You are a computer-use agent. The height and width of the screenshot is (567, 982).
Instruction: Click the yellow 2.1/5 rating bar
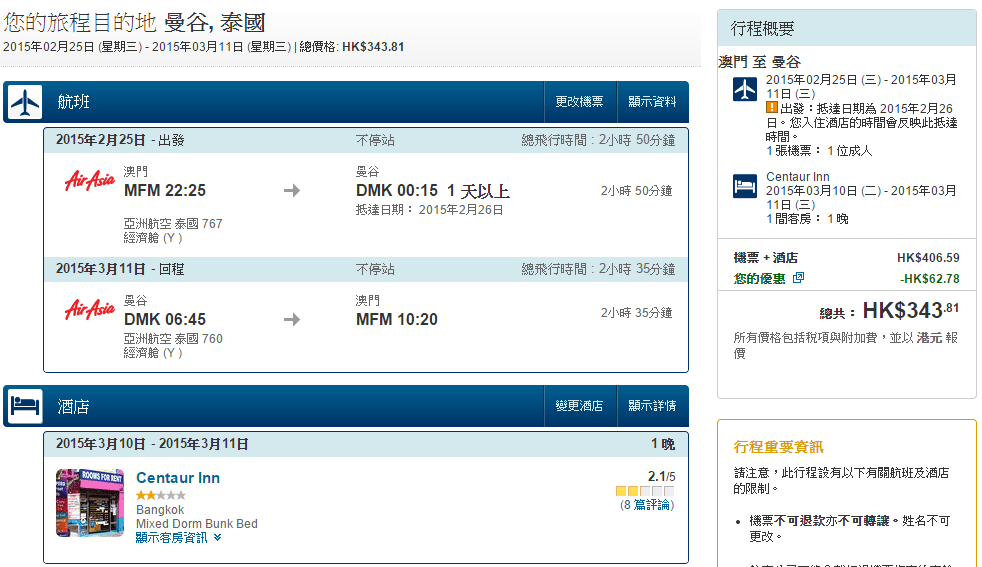pos(644,491)
